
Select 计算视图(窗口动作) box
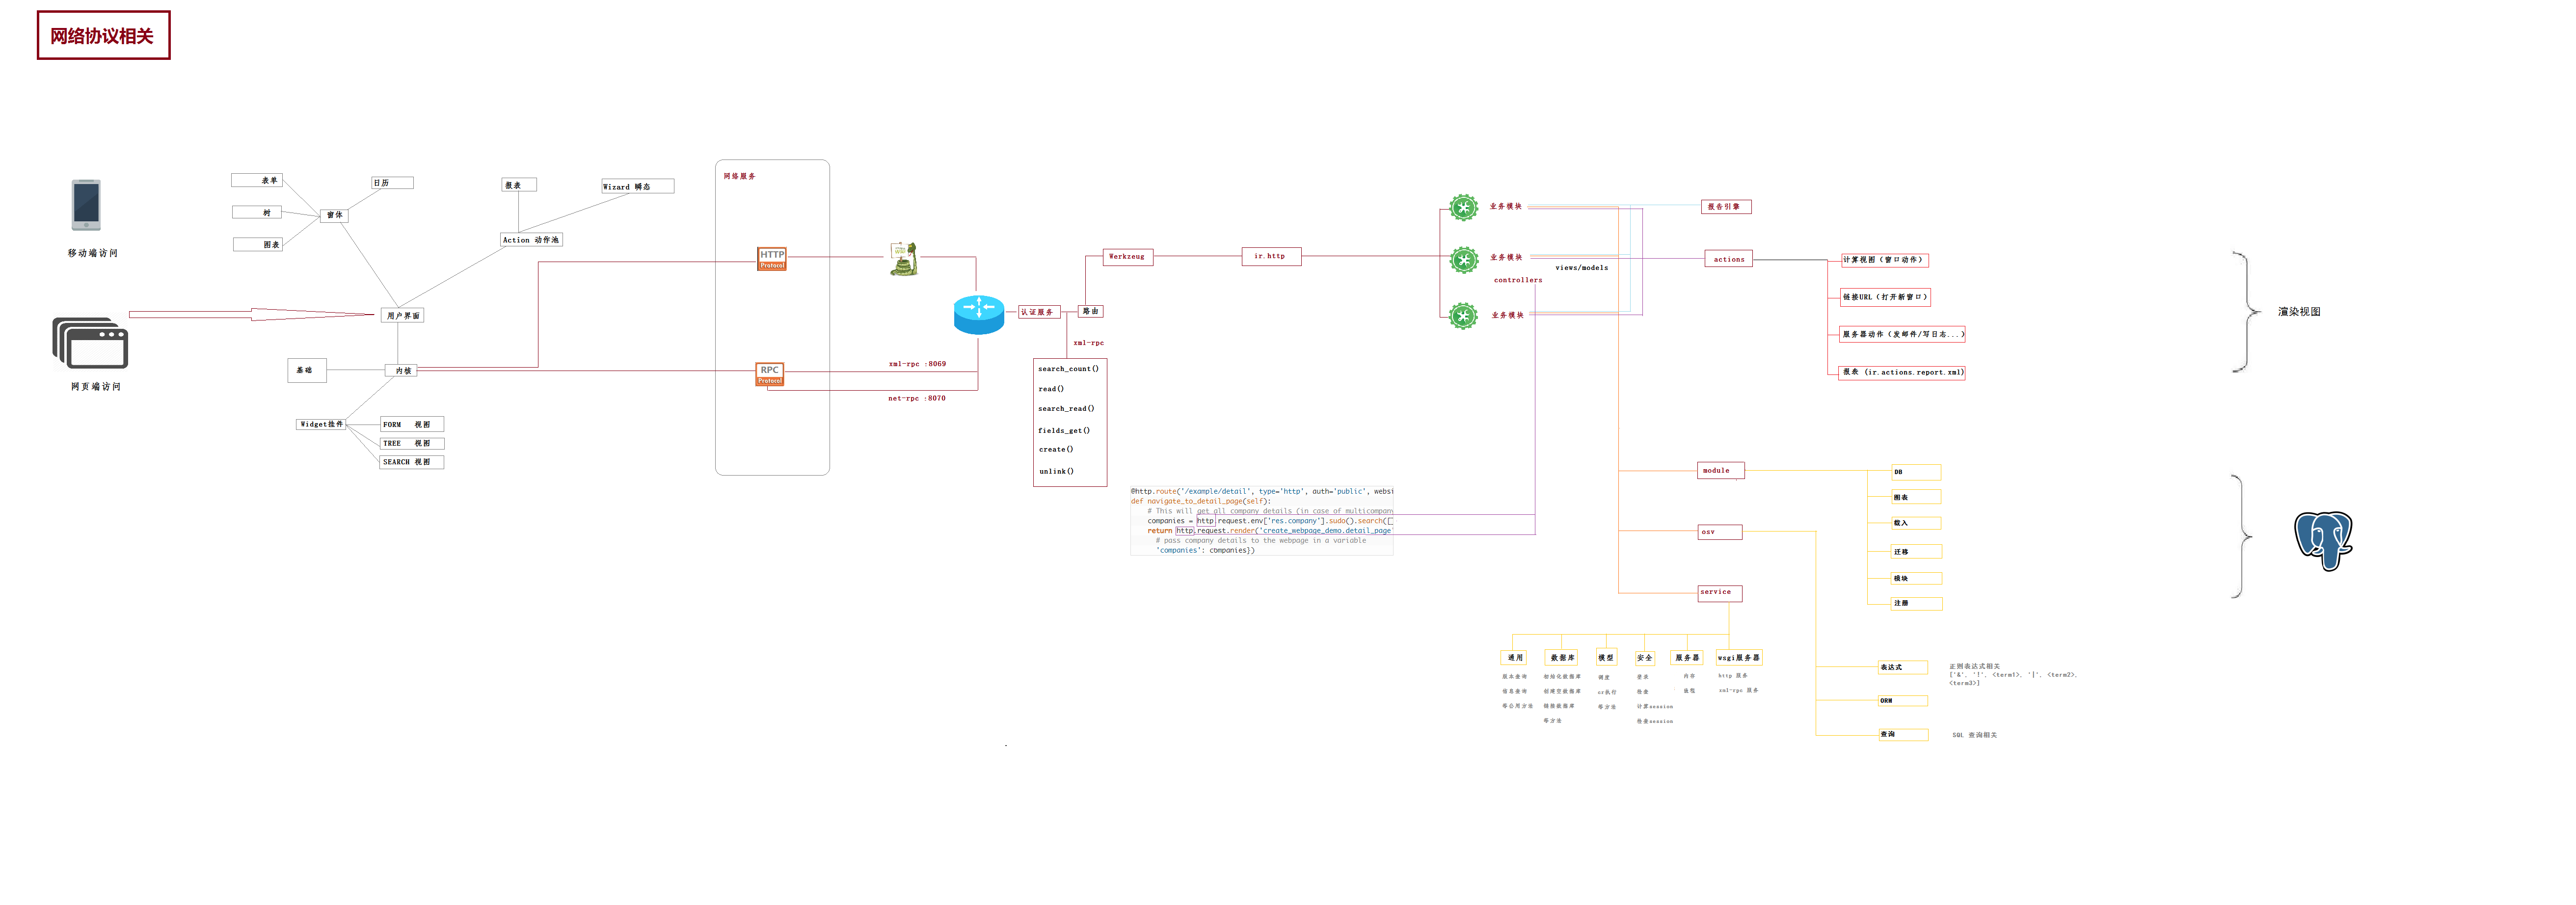[1885, 260]
